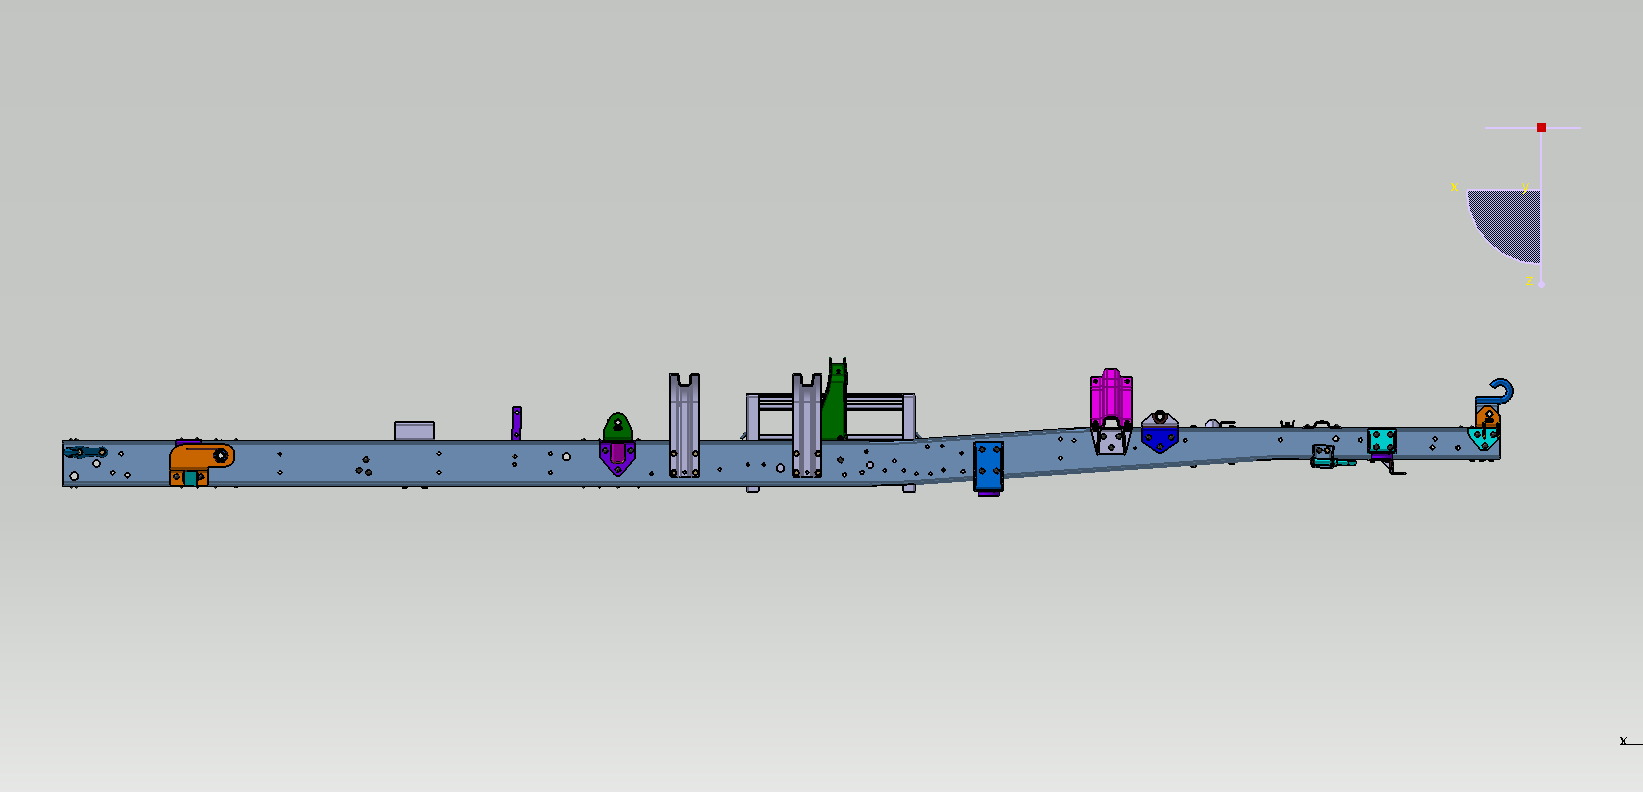Image resolution: width=1643 pixels, height=792 pixels.
Task: Select the horizontal grey rail frame behind the green bracket
Action: 830,416
